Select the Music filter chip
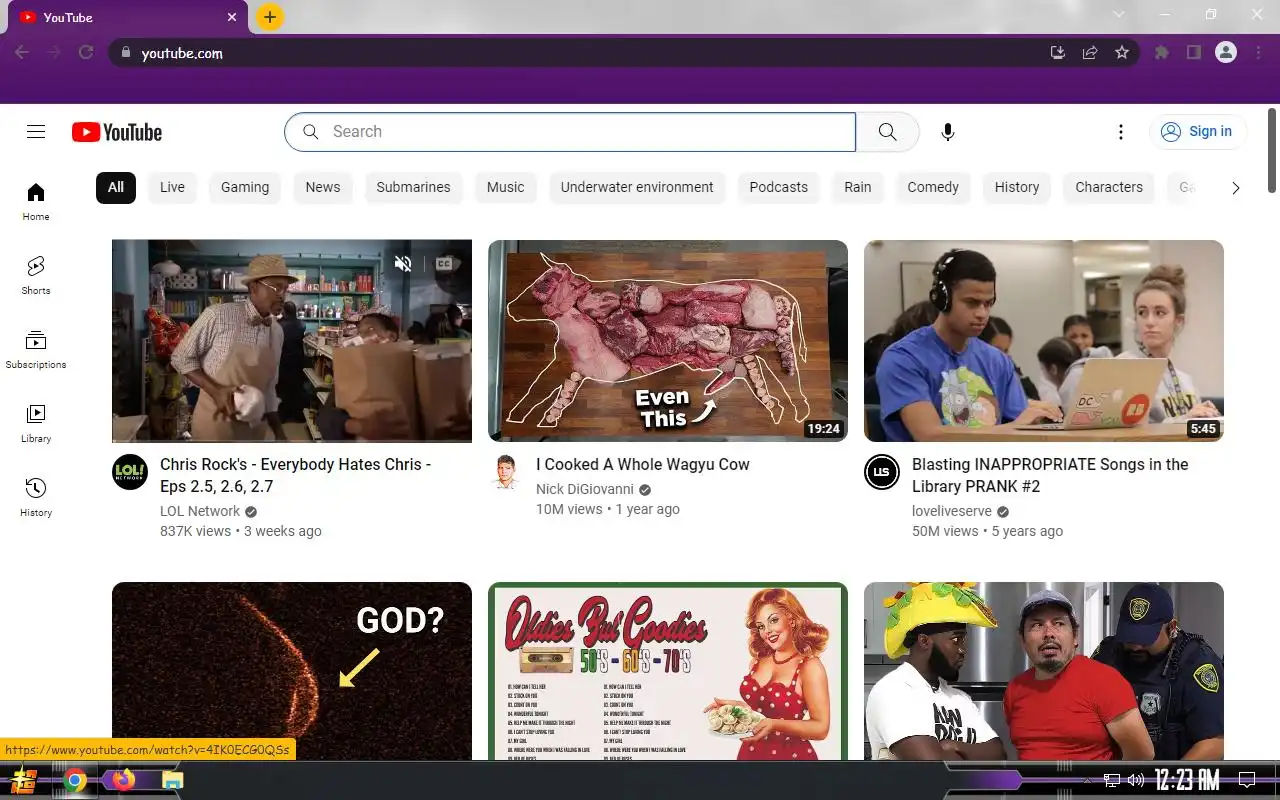 coord(505,187)
